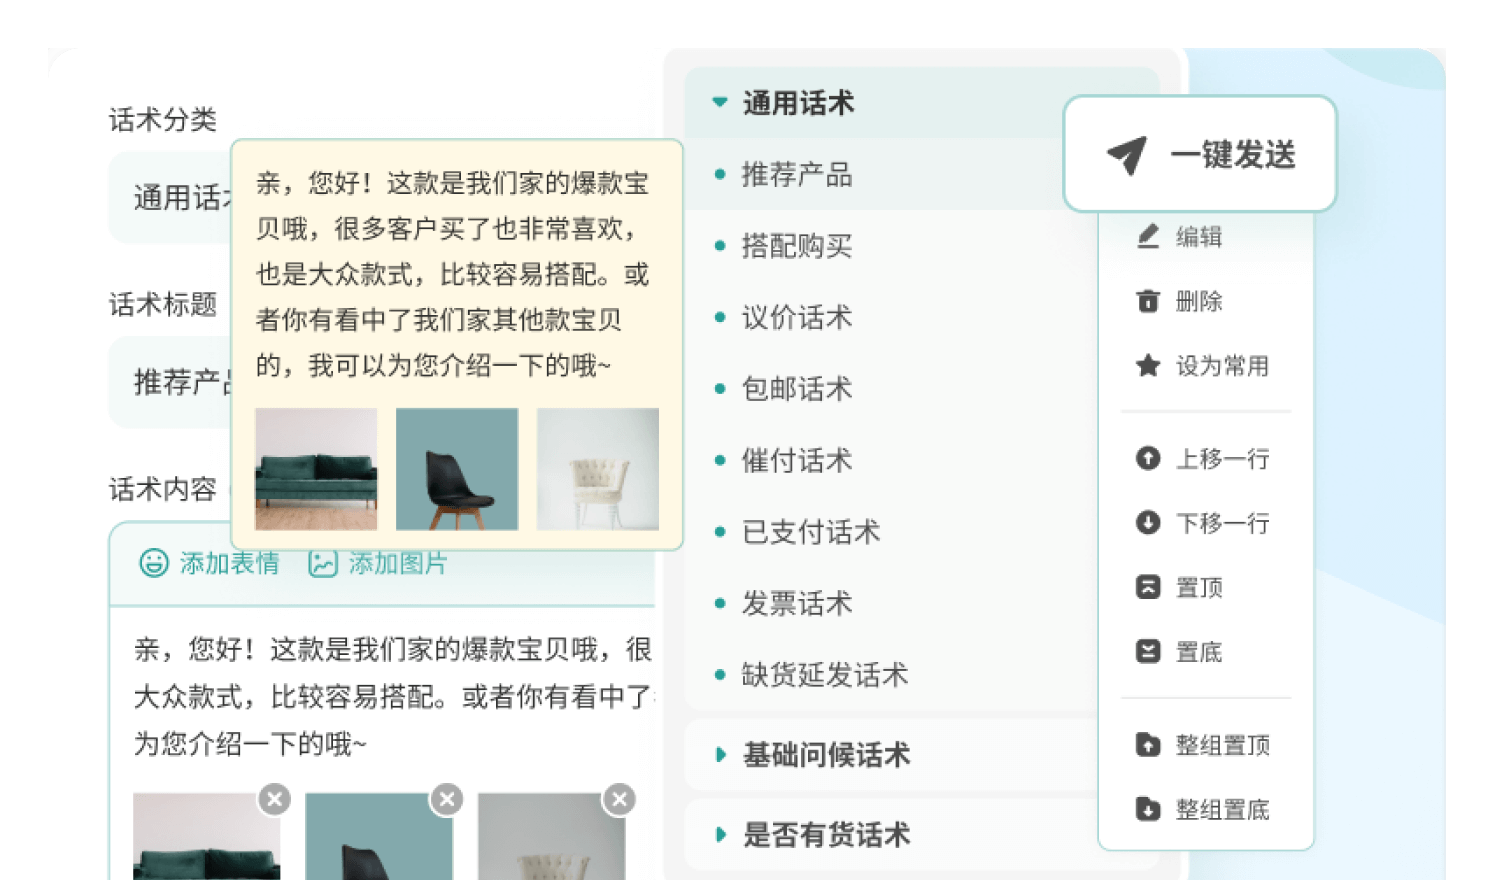
Task: Select the 编辑 pencil icon to edit
Action: coord(1148,237)
